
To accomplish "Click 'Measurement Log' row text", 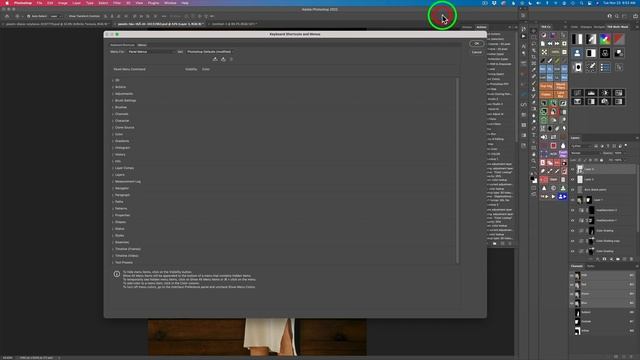I will 128,182.
